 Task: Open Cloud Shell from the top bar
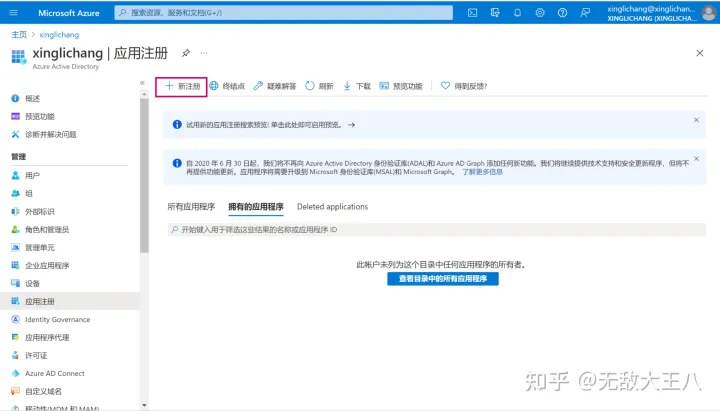click(473, 13)
